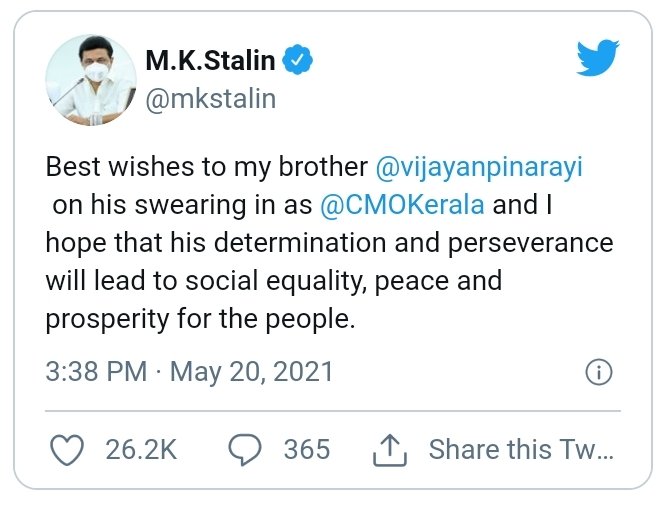Click the 3:38 PM time
The width and height of the screenshot is (671, 516).
coord(96,373)
